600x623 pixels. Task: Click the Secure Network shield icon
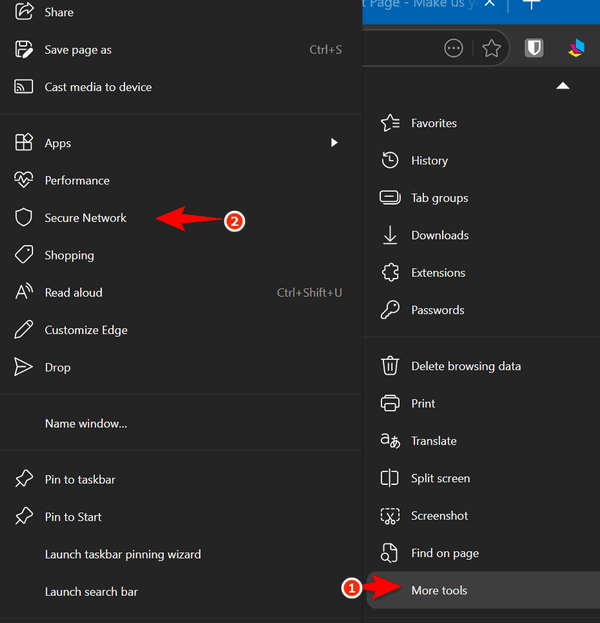(24, 217)
